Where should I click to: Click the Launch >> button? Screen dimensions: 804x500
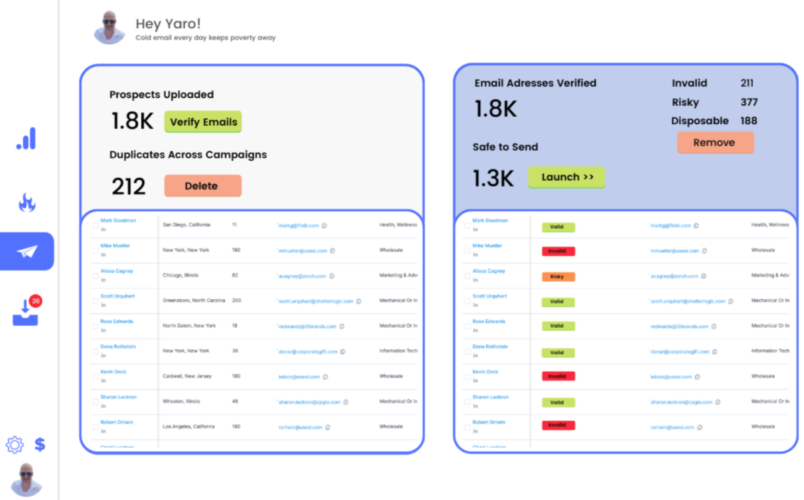[567, 177]
